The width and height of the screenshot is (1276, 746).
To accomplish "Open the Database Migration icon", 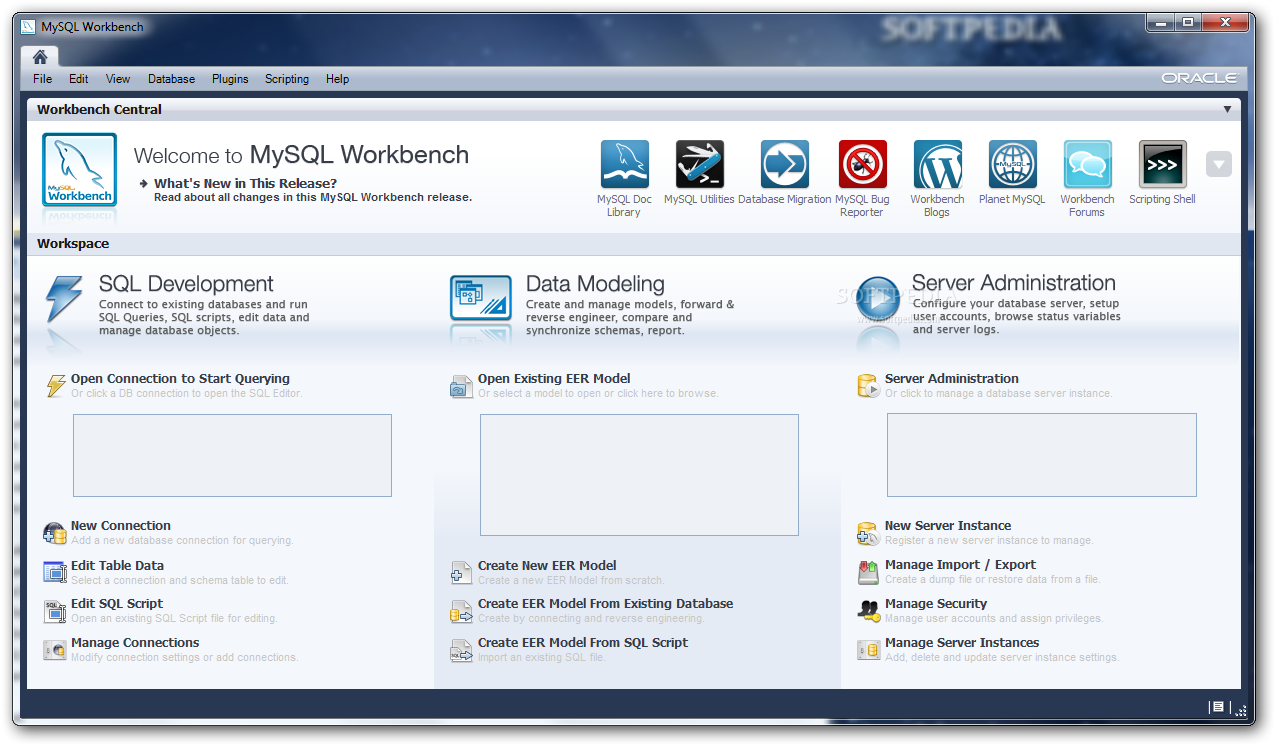I will click(785, 164).
